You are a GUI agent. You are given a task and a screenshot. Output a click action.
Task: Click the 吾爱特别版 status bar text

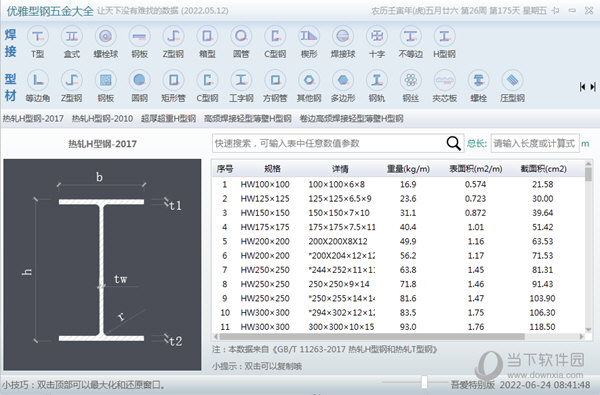tap(473, 385)
